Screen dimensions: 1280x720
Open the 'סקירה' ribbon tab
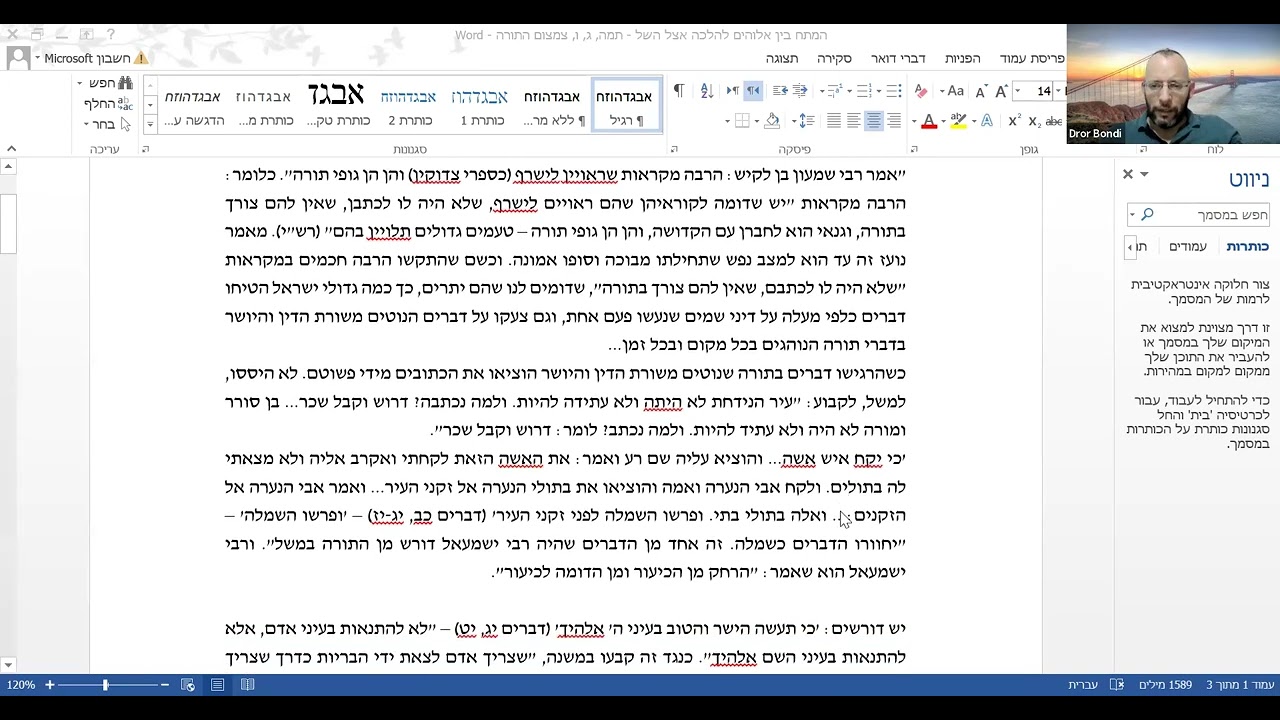(834, 59)
